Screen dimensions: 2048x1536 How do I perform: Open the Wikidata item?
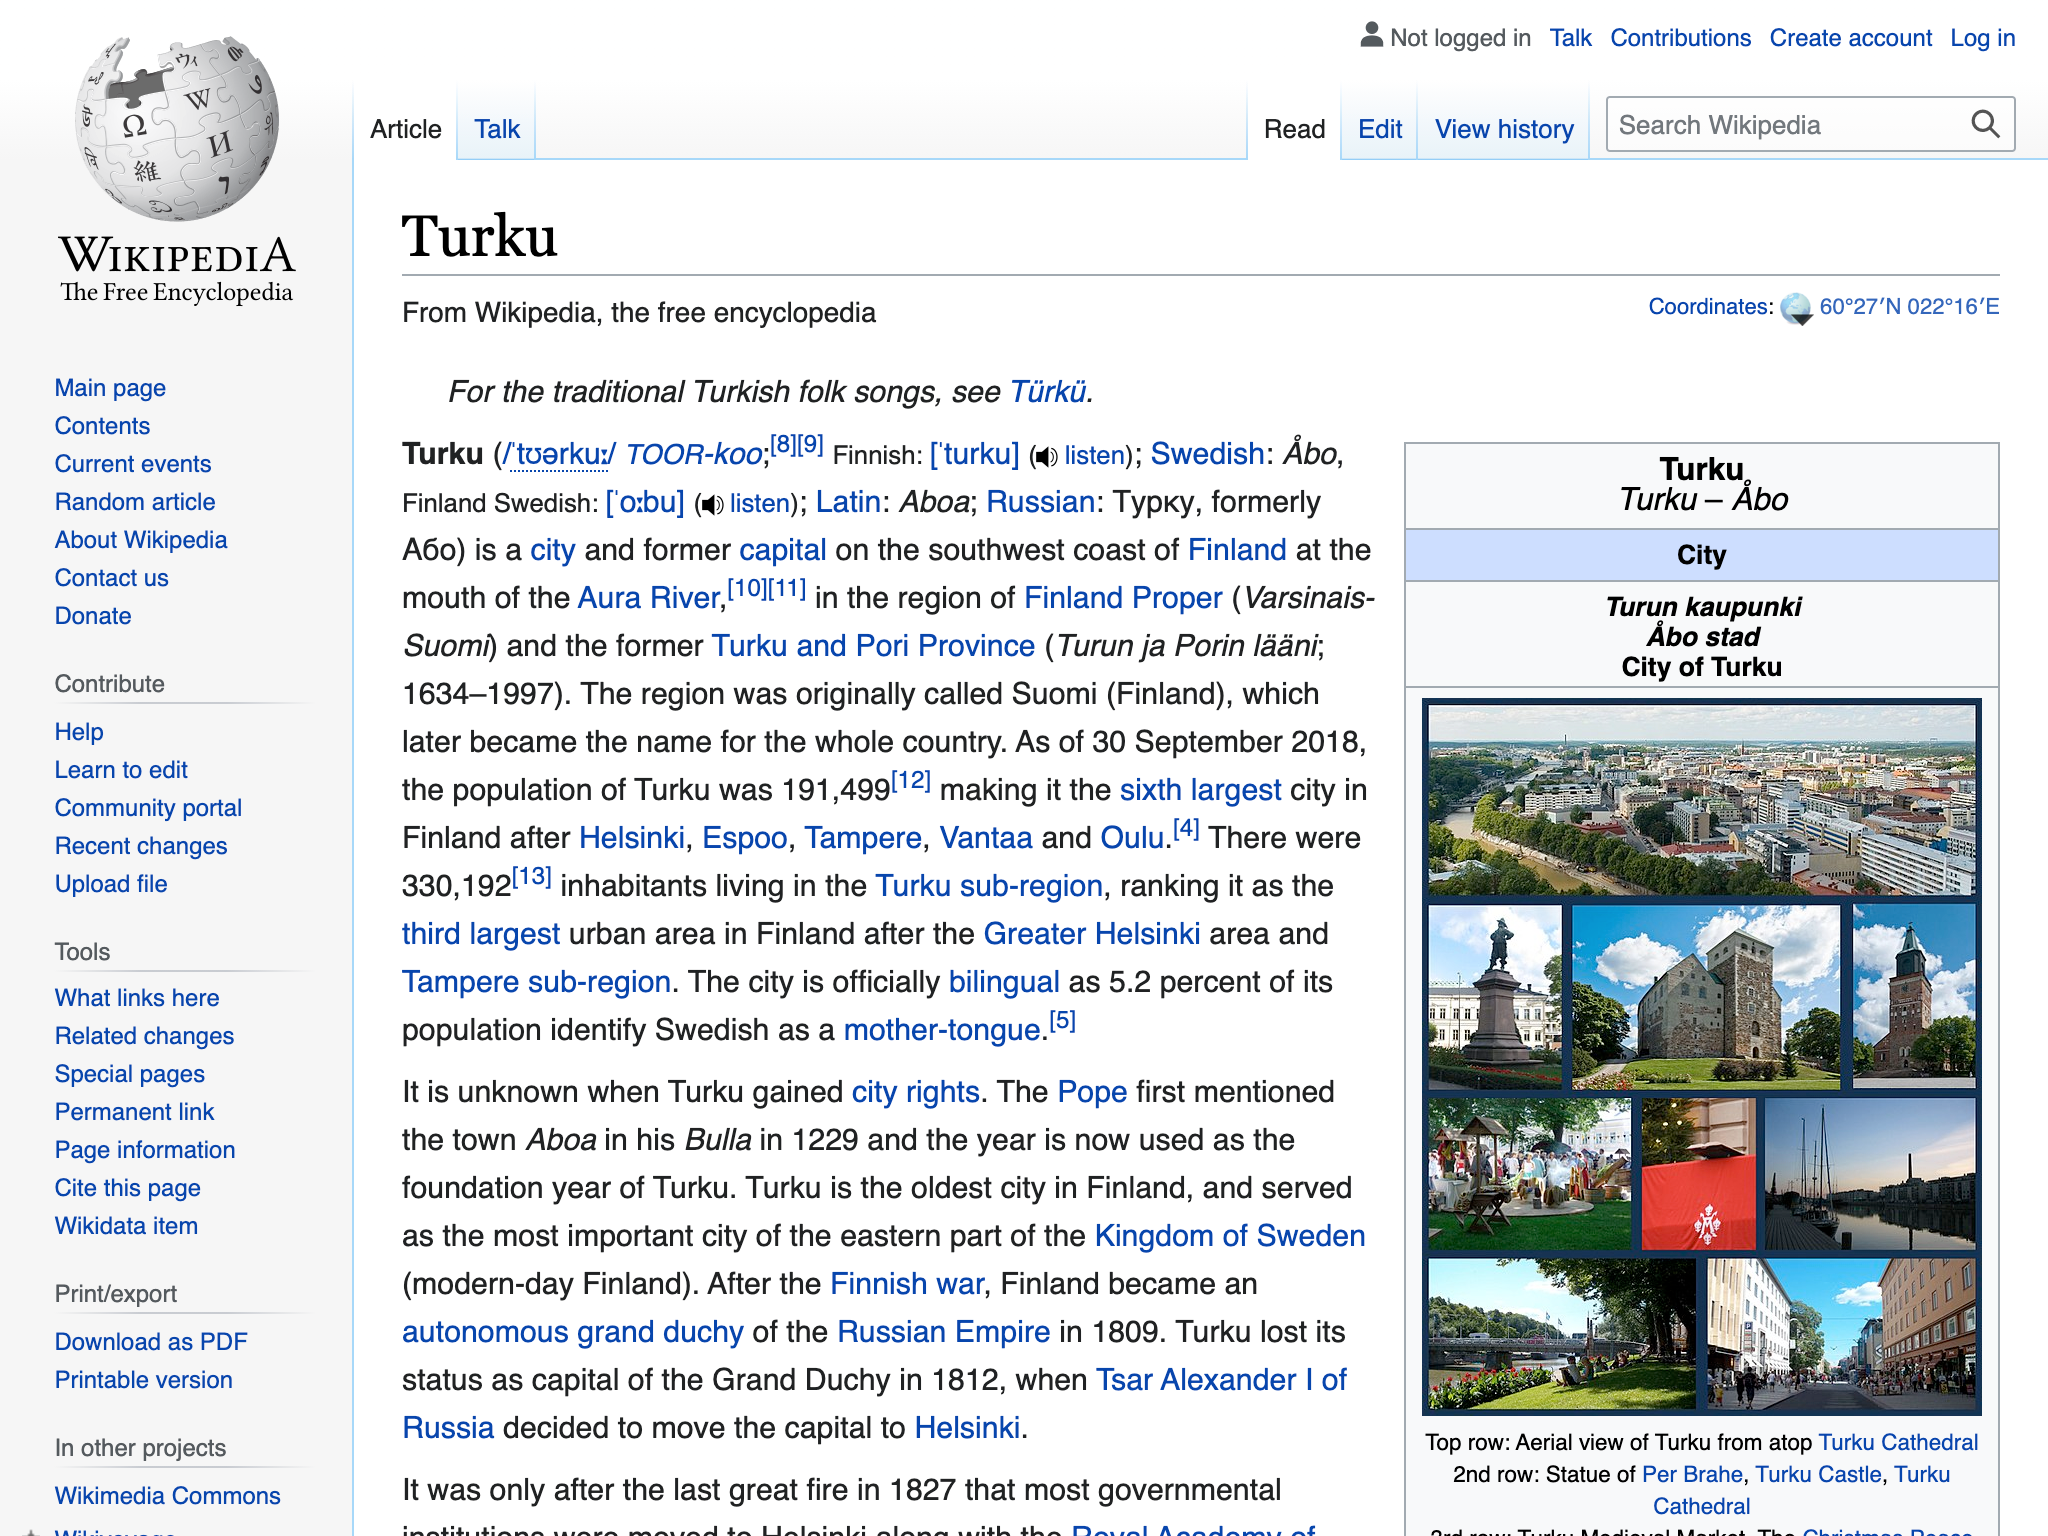coord(126,1226)
